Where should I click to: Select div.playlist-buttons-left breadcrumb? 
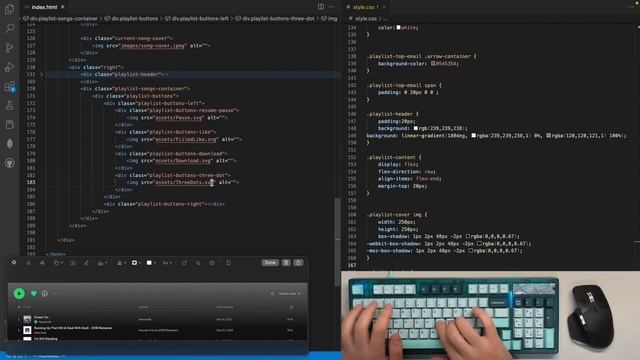tap(197, 18)
